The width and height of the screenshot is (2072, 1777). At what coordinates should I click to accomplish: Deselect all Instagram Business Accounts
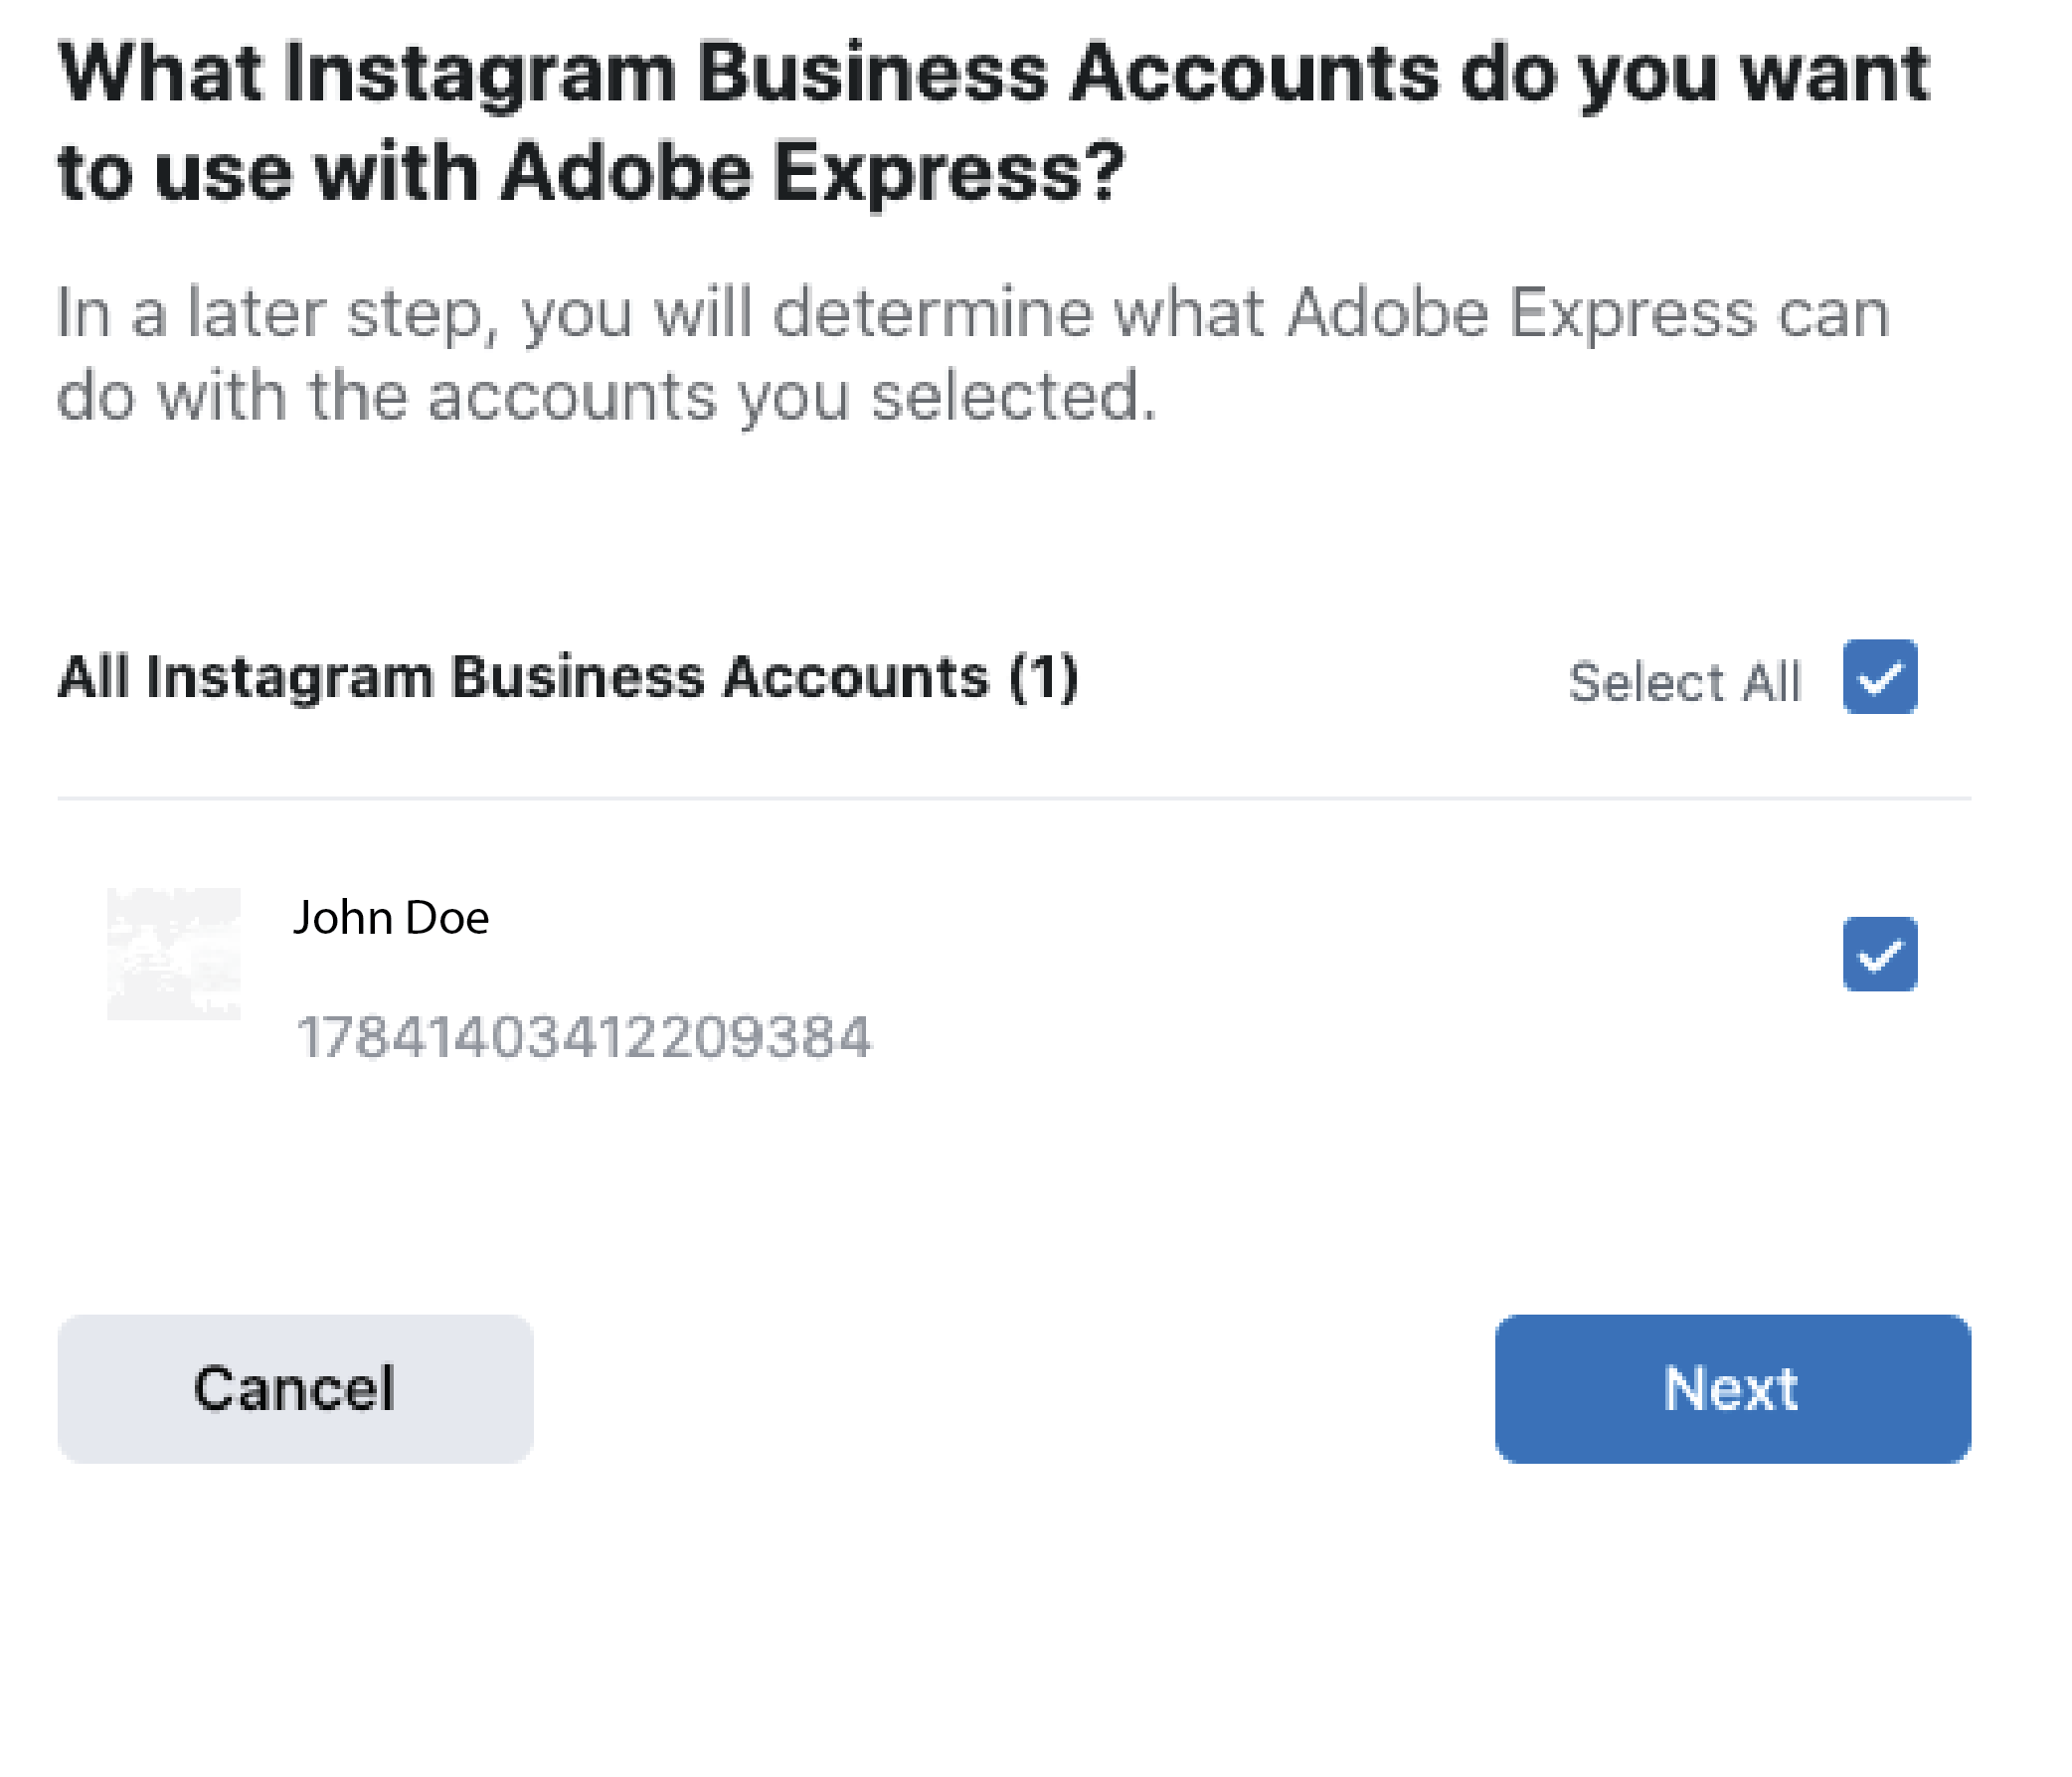click(1879, 677)
